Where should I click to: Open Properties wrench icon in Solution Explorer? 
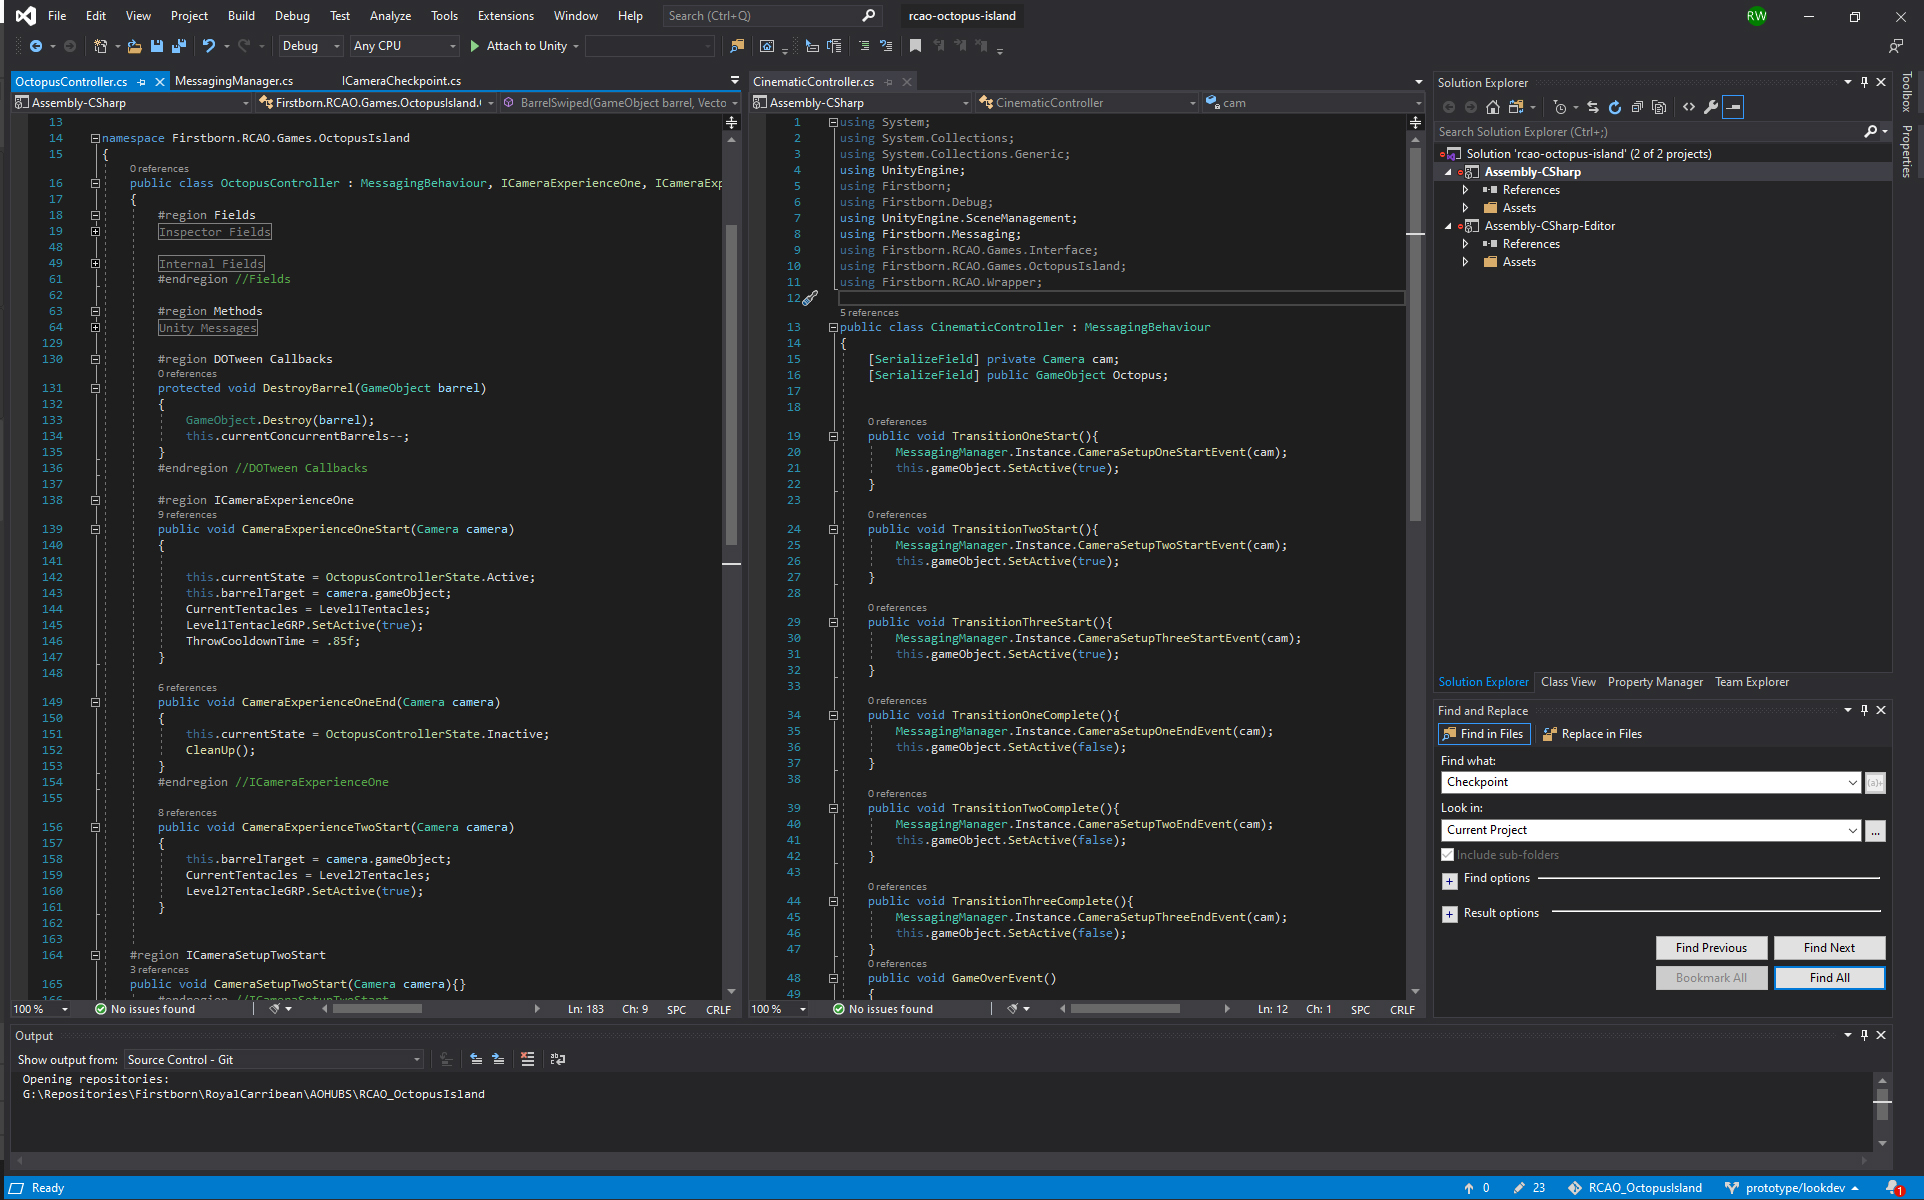tap(1711, 107)
